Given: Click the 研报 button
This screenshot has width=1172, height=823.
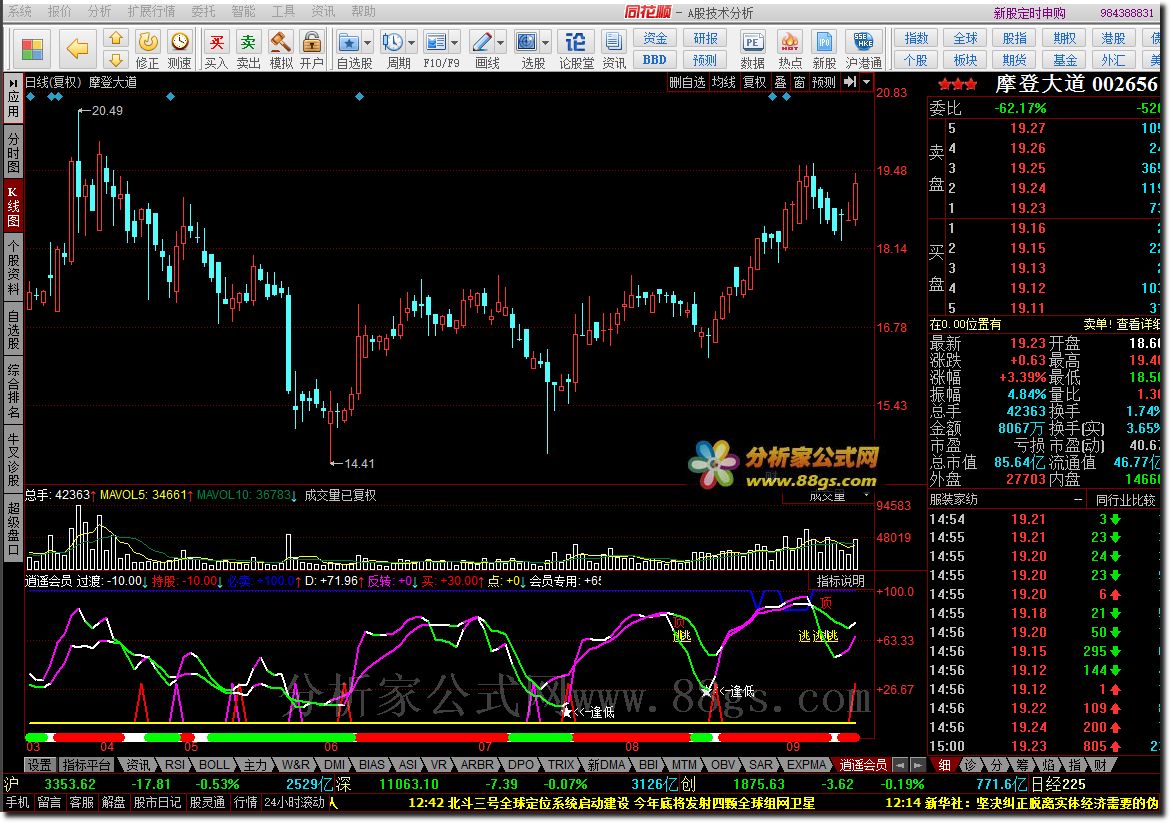Looking at the screenshot, I should [x=705, y=38].
